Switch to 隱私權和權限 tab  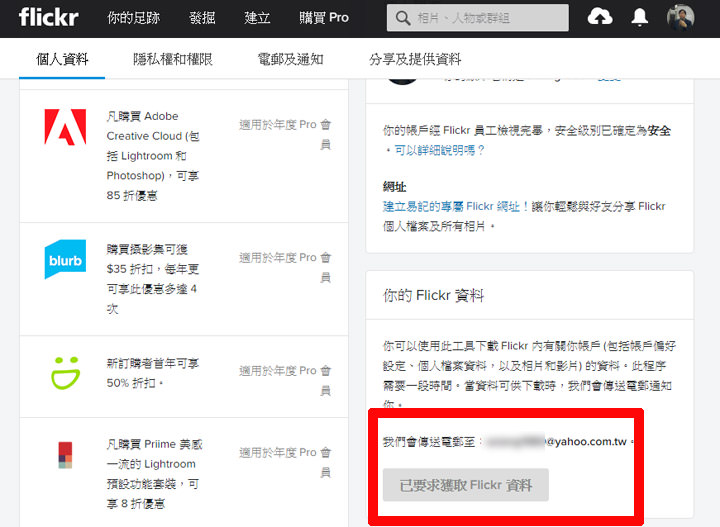coord(173,59)
